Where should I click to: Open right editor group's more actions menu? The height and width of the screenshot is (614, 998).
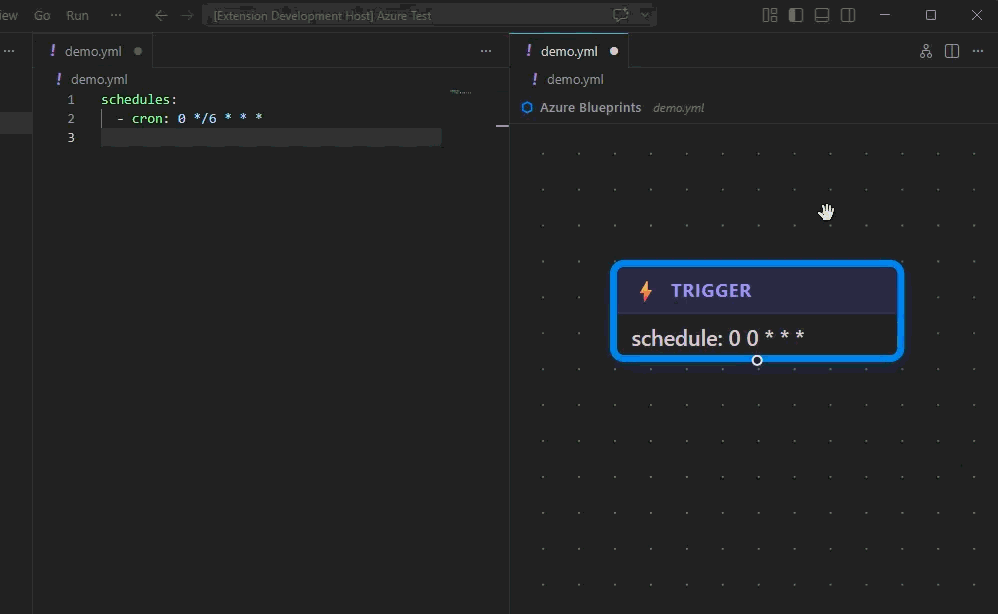pos(978,51)
